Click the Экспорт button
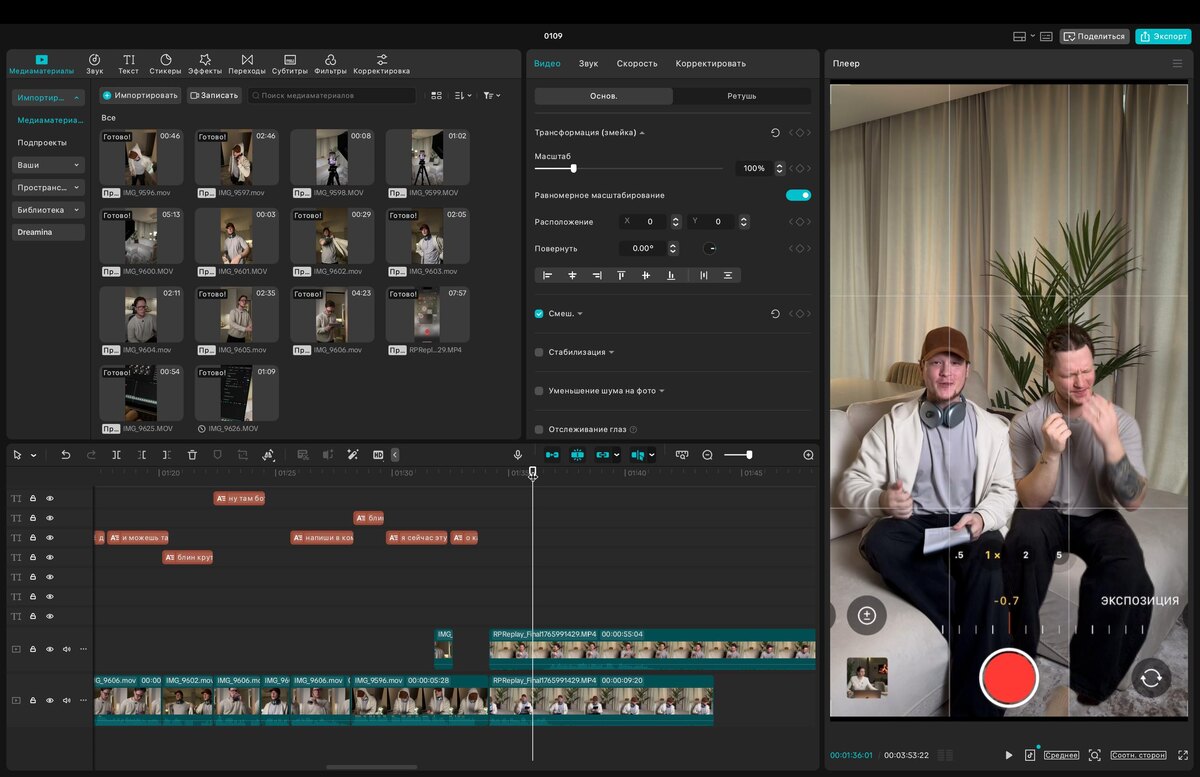Image resolution: width=1200 pixels, height=777 pixels. coord(1163,36)
